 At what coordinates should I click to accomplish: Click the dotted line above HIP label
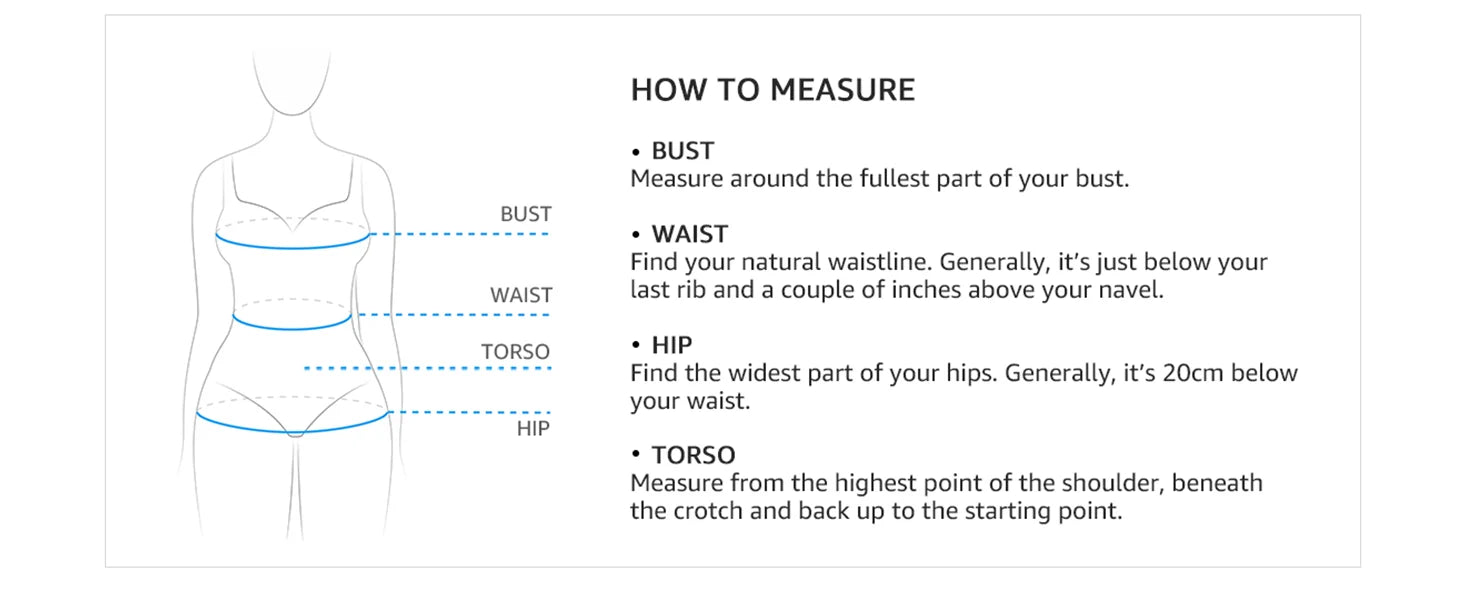pos(468,412)
